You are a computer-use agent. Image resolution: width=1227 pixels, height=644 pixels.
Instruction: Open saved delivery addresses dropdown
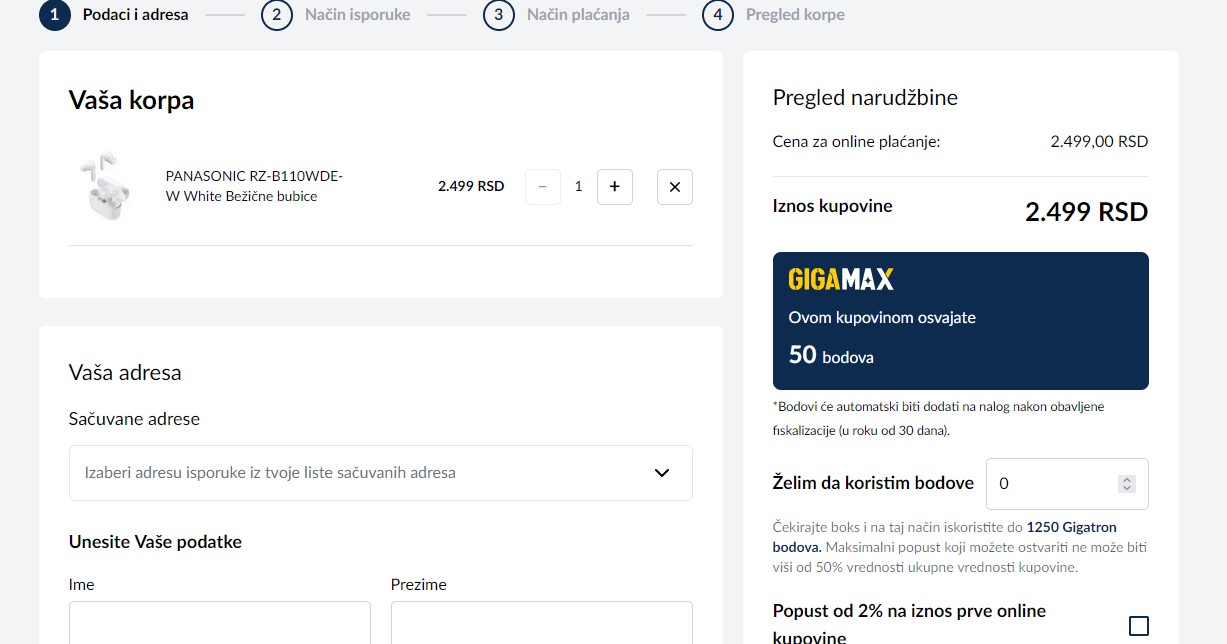380,473
